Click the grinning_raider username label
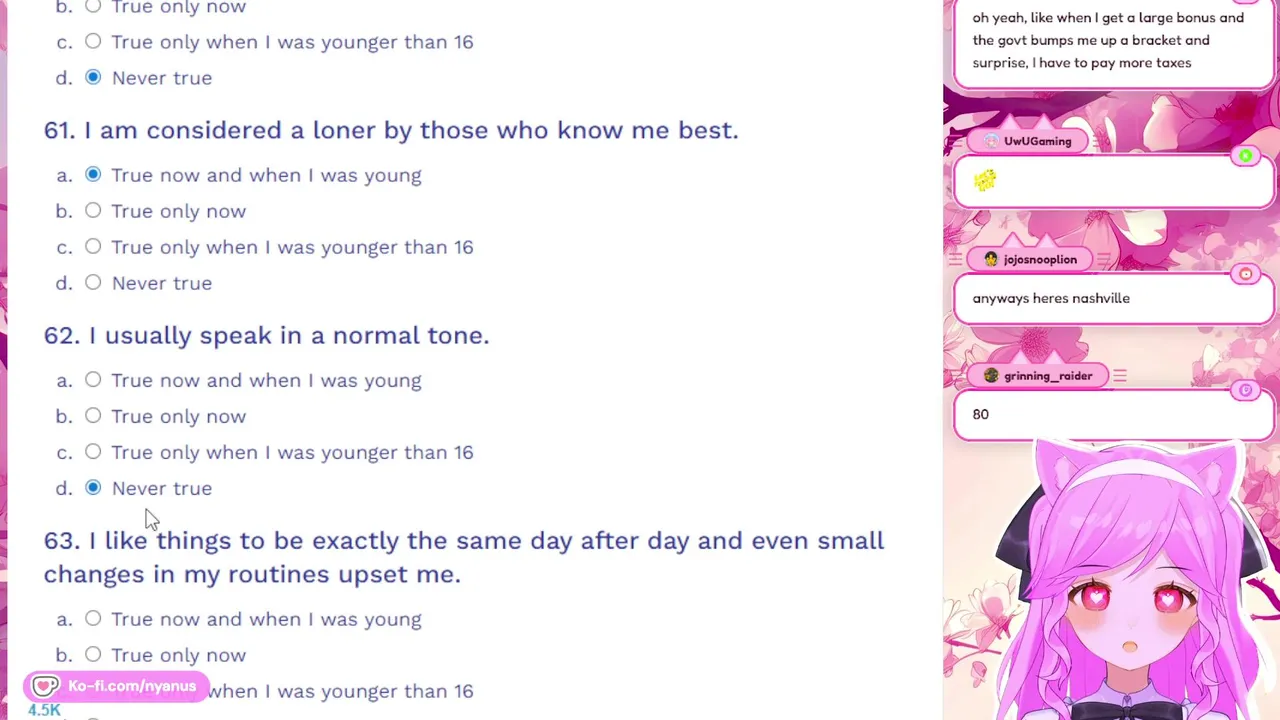 [1047, 376]
